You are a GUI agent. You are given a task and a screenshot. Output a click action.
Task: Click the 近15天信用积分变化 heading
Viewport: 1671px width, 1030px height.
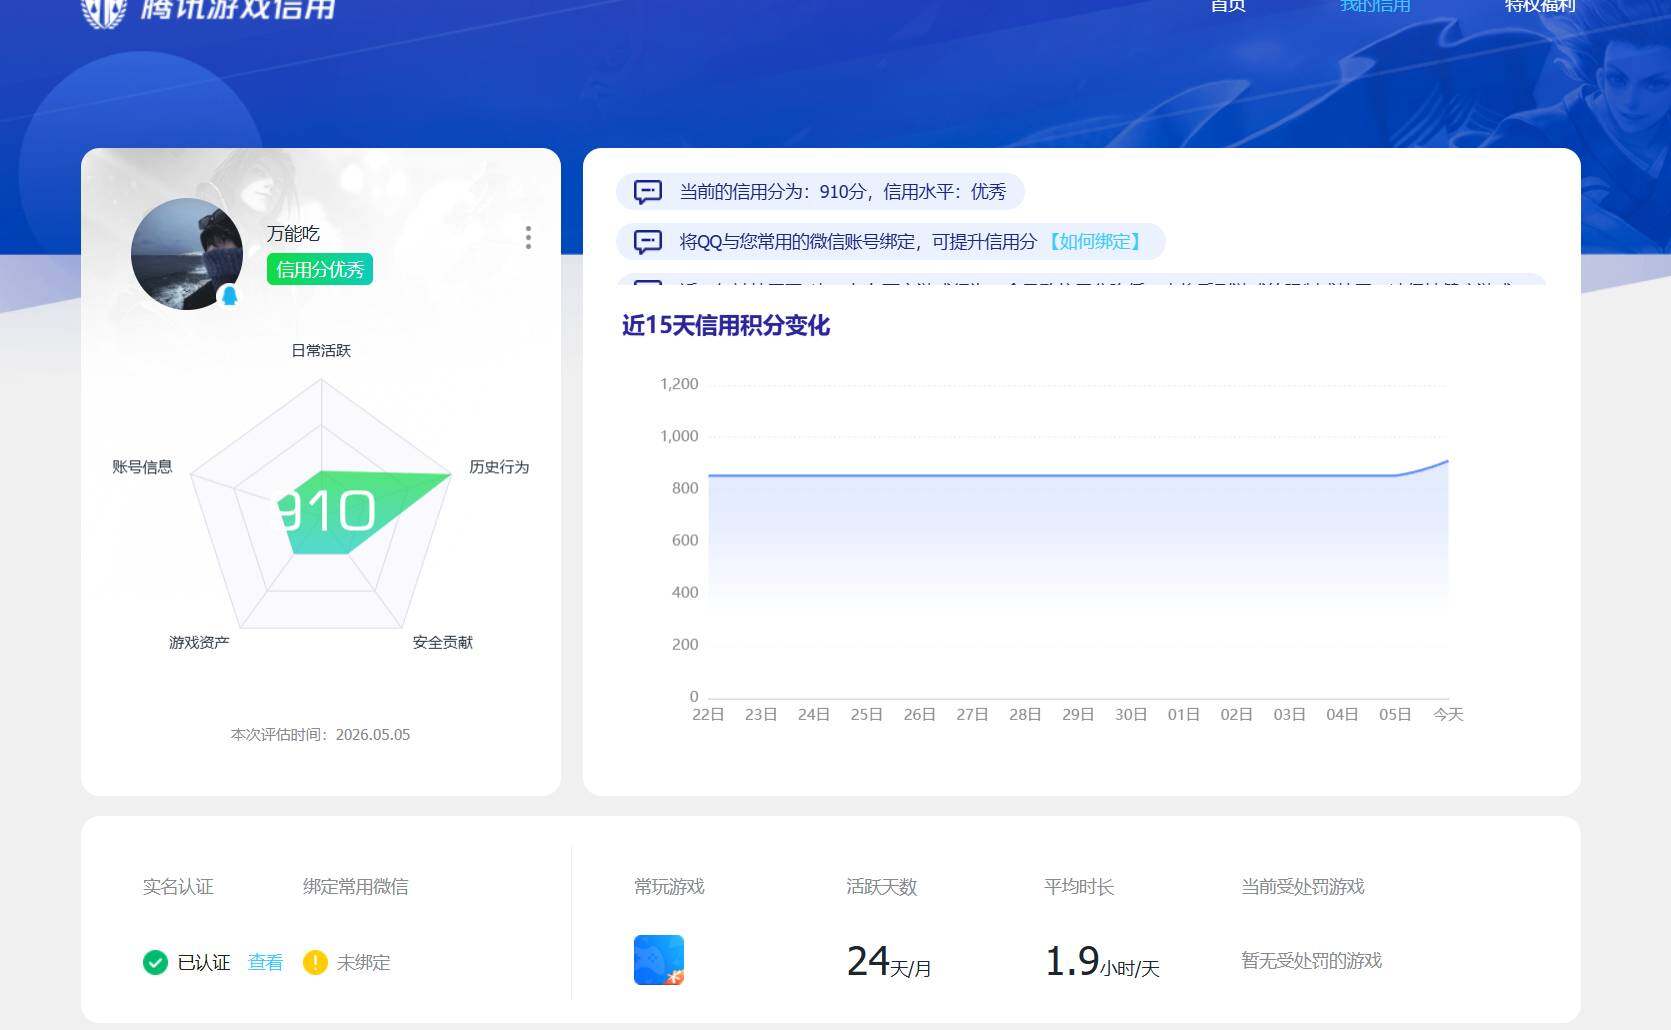tap(726, 325)
